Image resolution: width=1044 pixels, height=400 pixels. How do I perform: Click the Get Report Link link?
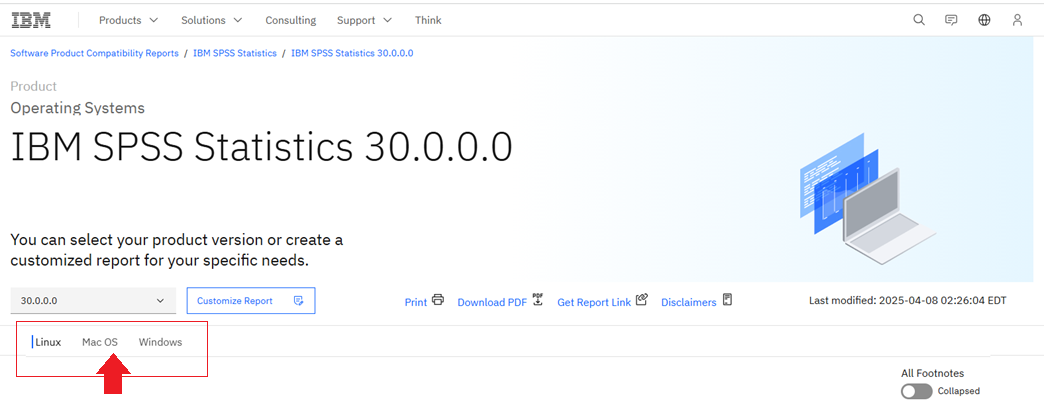coord(594,302)
